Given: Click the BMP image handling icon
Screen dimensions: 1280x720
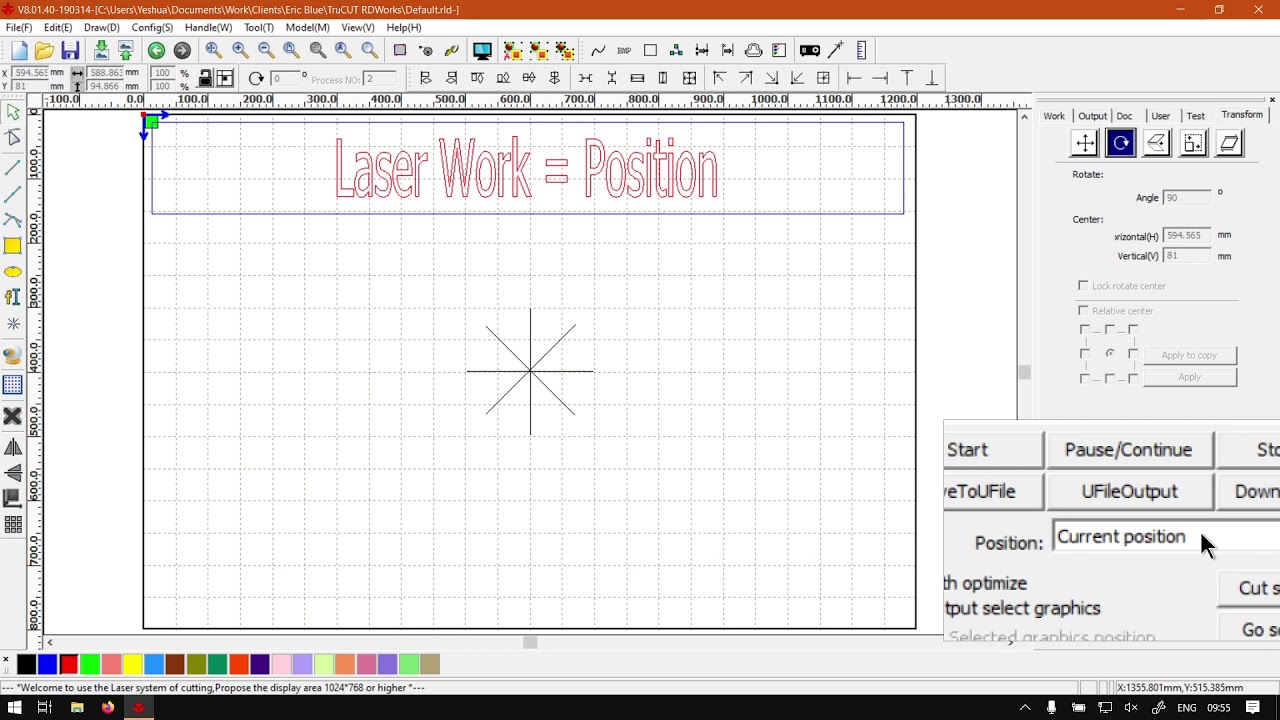Looking at the screenshot, I should point(624,51).
